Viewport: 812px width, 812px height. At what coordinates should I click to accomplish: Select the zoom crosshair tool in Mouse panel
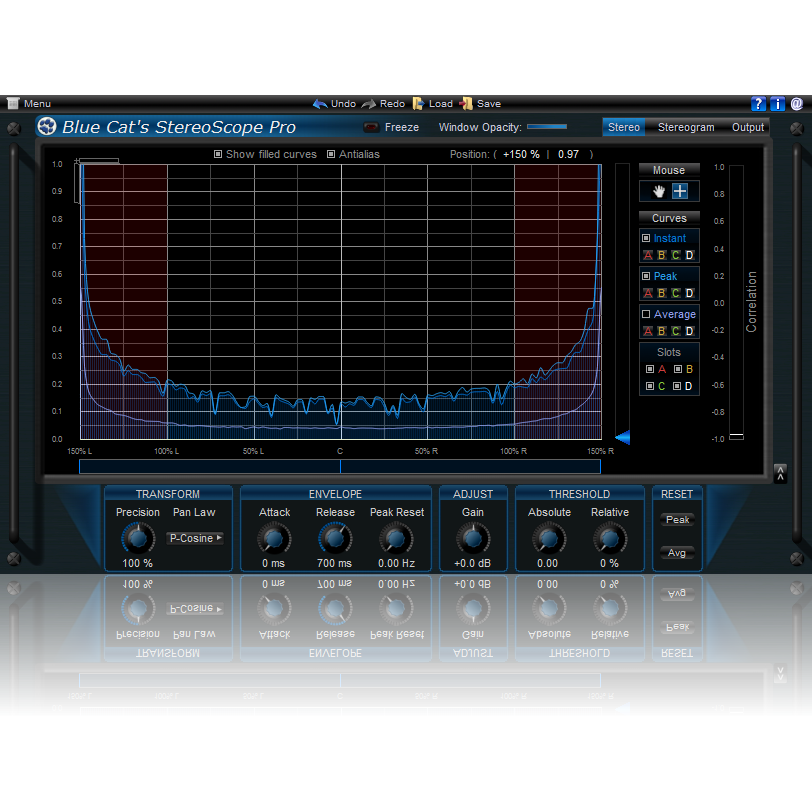pos(681,192)
